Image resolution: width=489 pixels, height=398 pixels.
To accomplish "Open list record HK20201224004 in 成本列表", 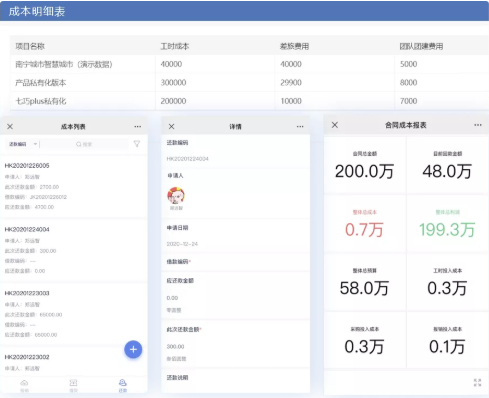I will coord(74,250).
